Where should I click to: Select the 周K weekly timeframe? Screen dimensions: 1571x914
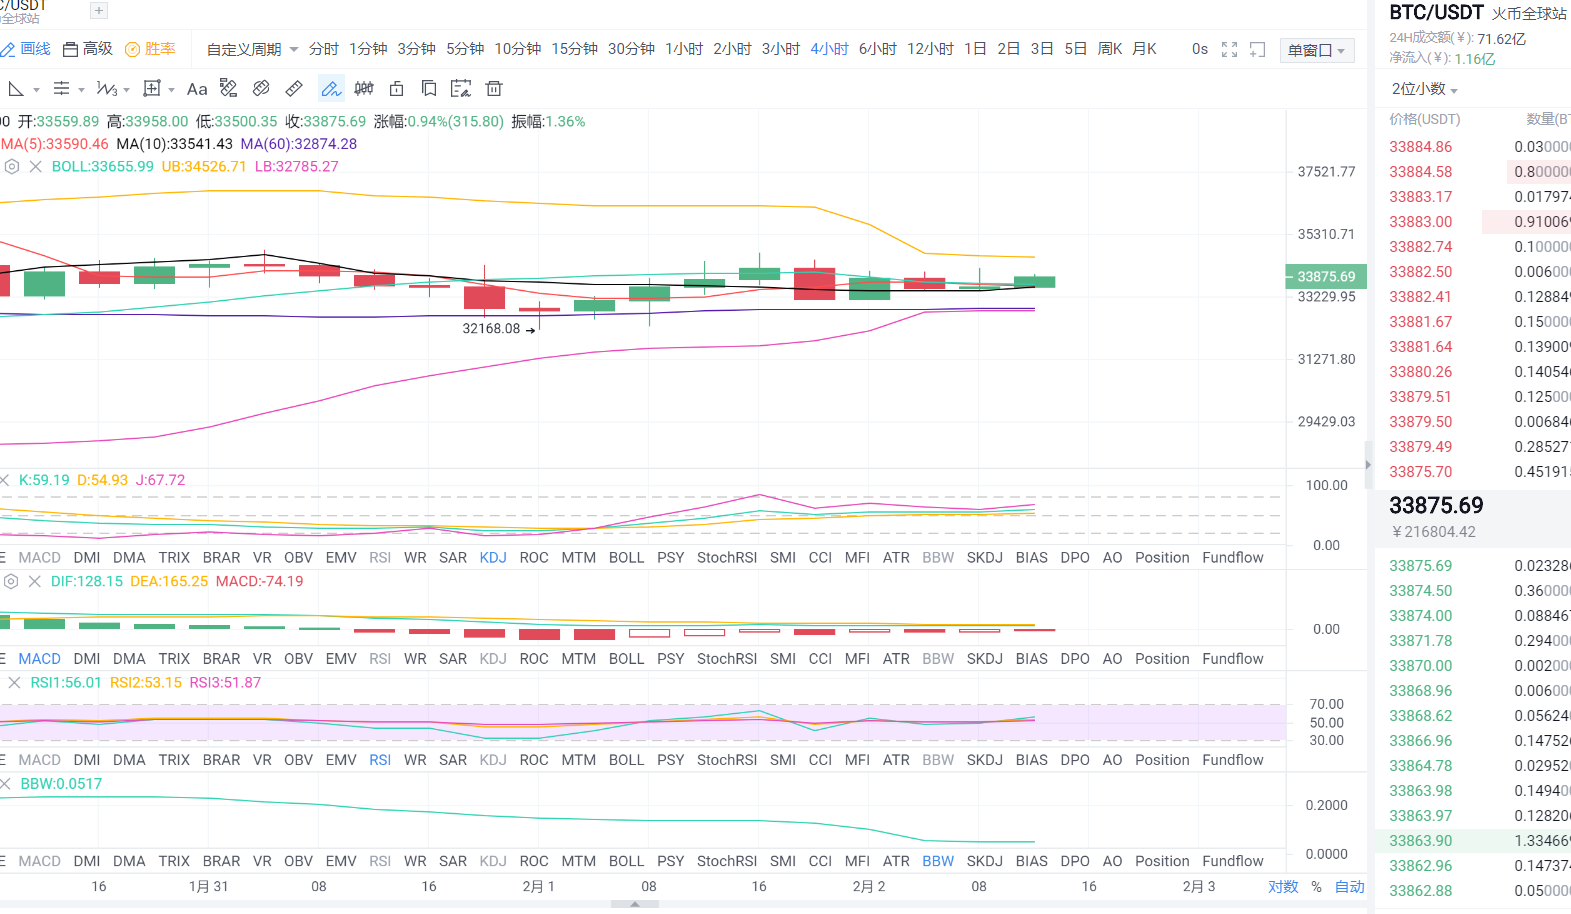click(1110, 49)
